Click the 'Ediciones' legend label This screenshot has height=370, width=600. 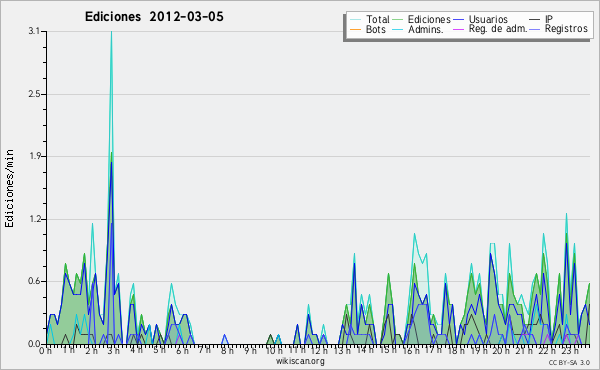click(429, 19)
